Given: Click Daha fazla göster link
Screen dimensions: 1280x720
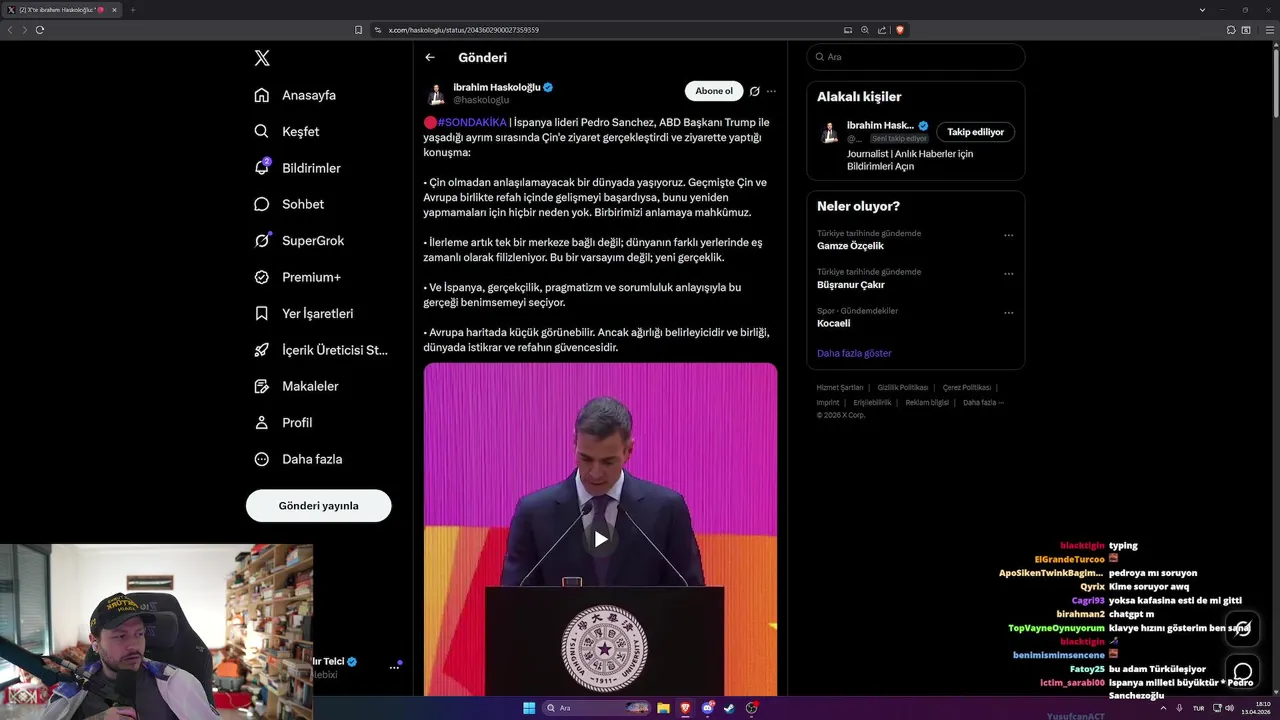Looking at the screenshot, I should pyautogui.click(x=854, y=353).
